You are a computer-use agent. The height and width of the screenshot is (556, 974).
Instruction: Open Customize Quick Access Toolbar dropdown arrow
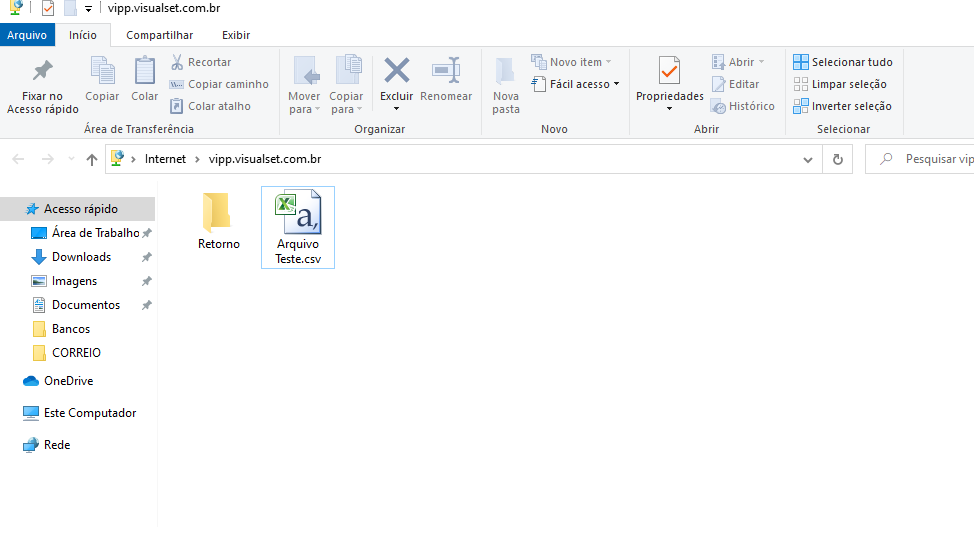click(88, 9)
